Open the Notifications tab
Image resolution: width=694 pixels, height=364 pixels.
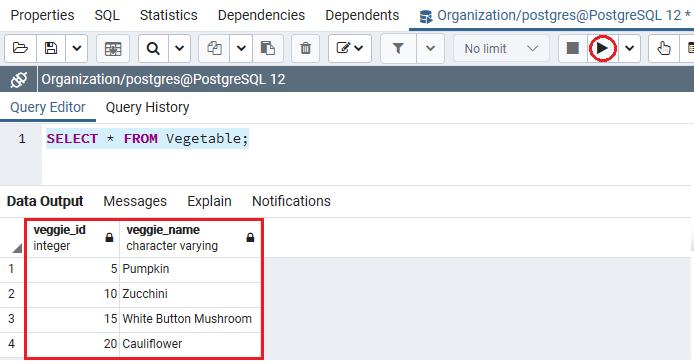click(x=291, y=201)
